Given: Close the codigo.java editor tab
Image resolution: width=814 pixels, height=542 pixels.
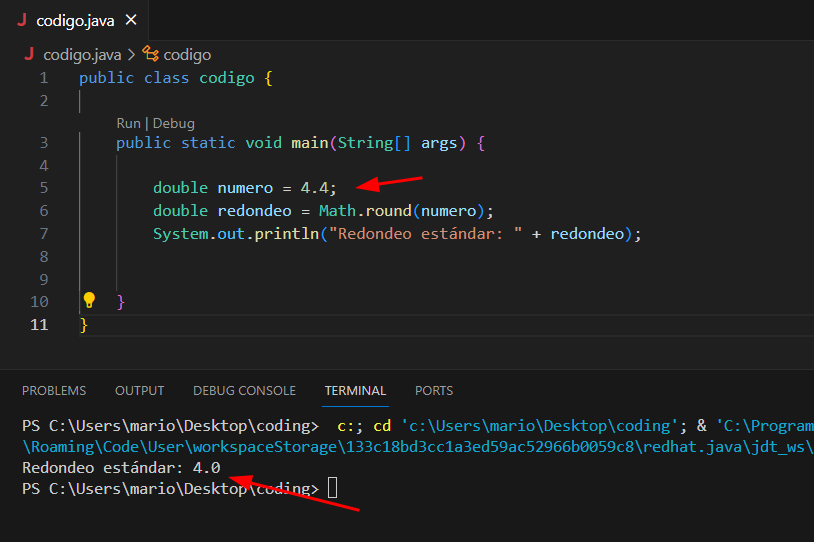Looking at the screenshot, I should point(131,20).
